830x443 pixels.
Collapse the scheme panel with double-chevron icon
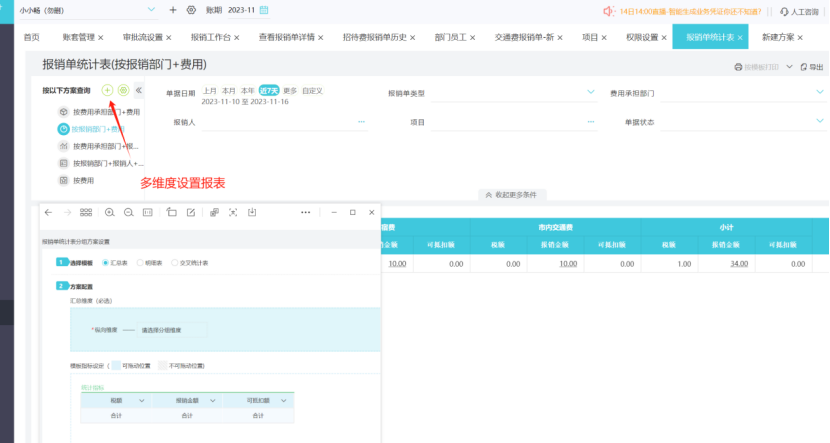[139, 90]
